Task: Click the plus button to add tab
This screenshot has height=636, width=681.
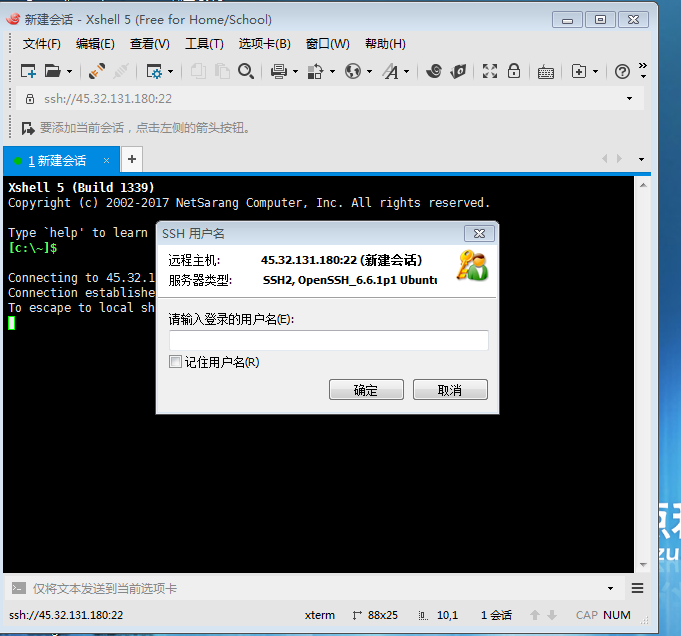Action: [132, 159]
